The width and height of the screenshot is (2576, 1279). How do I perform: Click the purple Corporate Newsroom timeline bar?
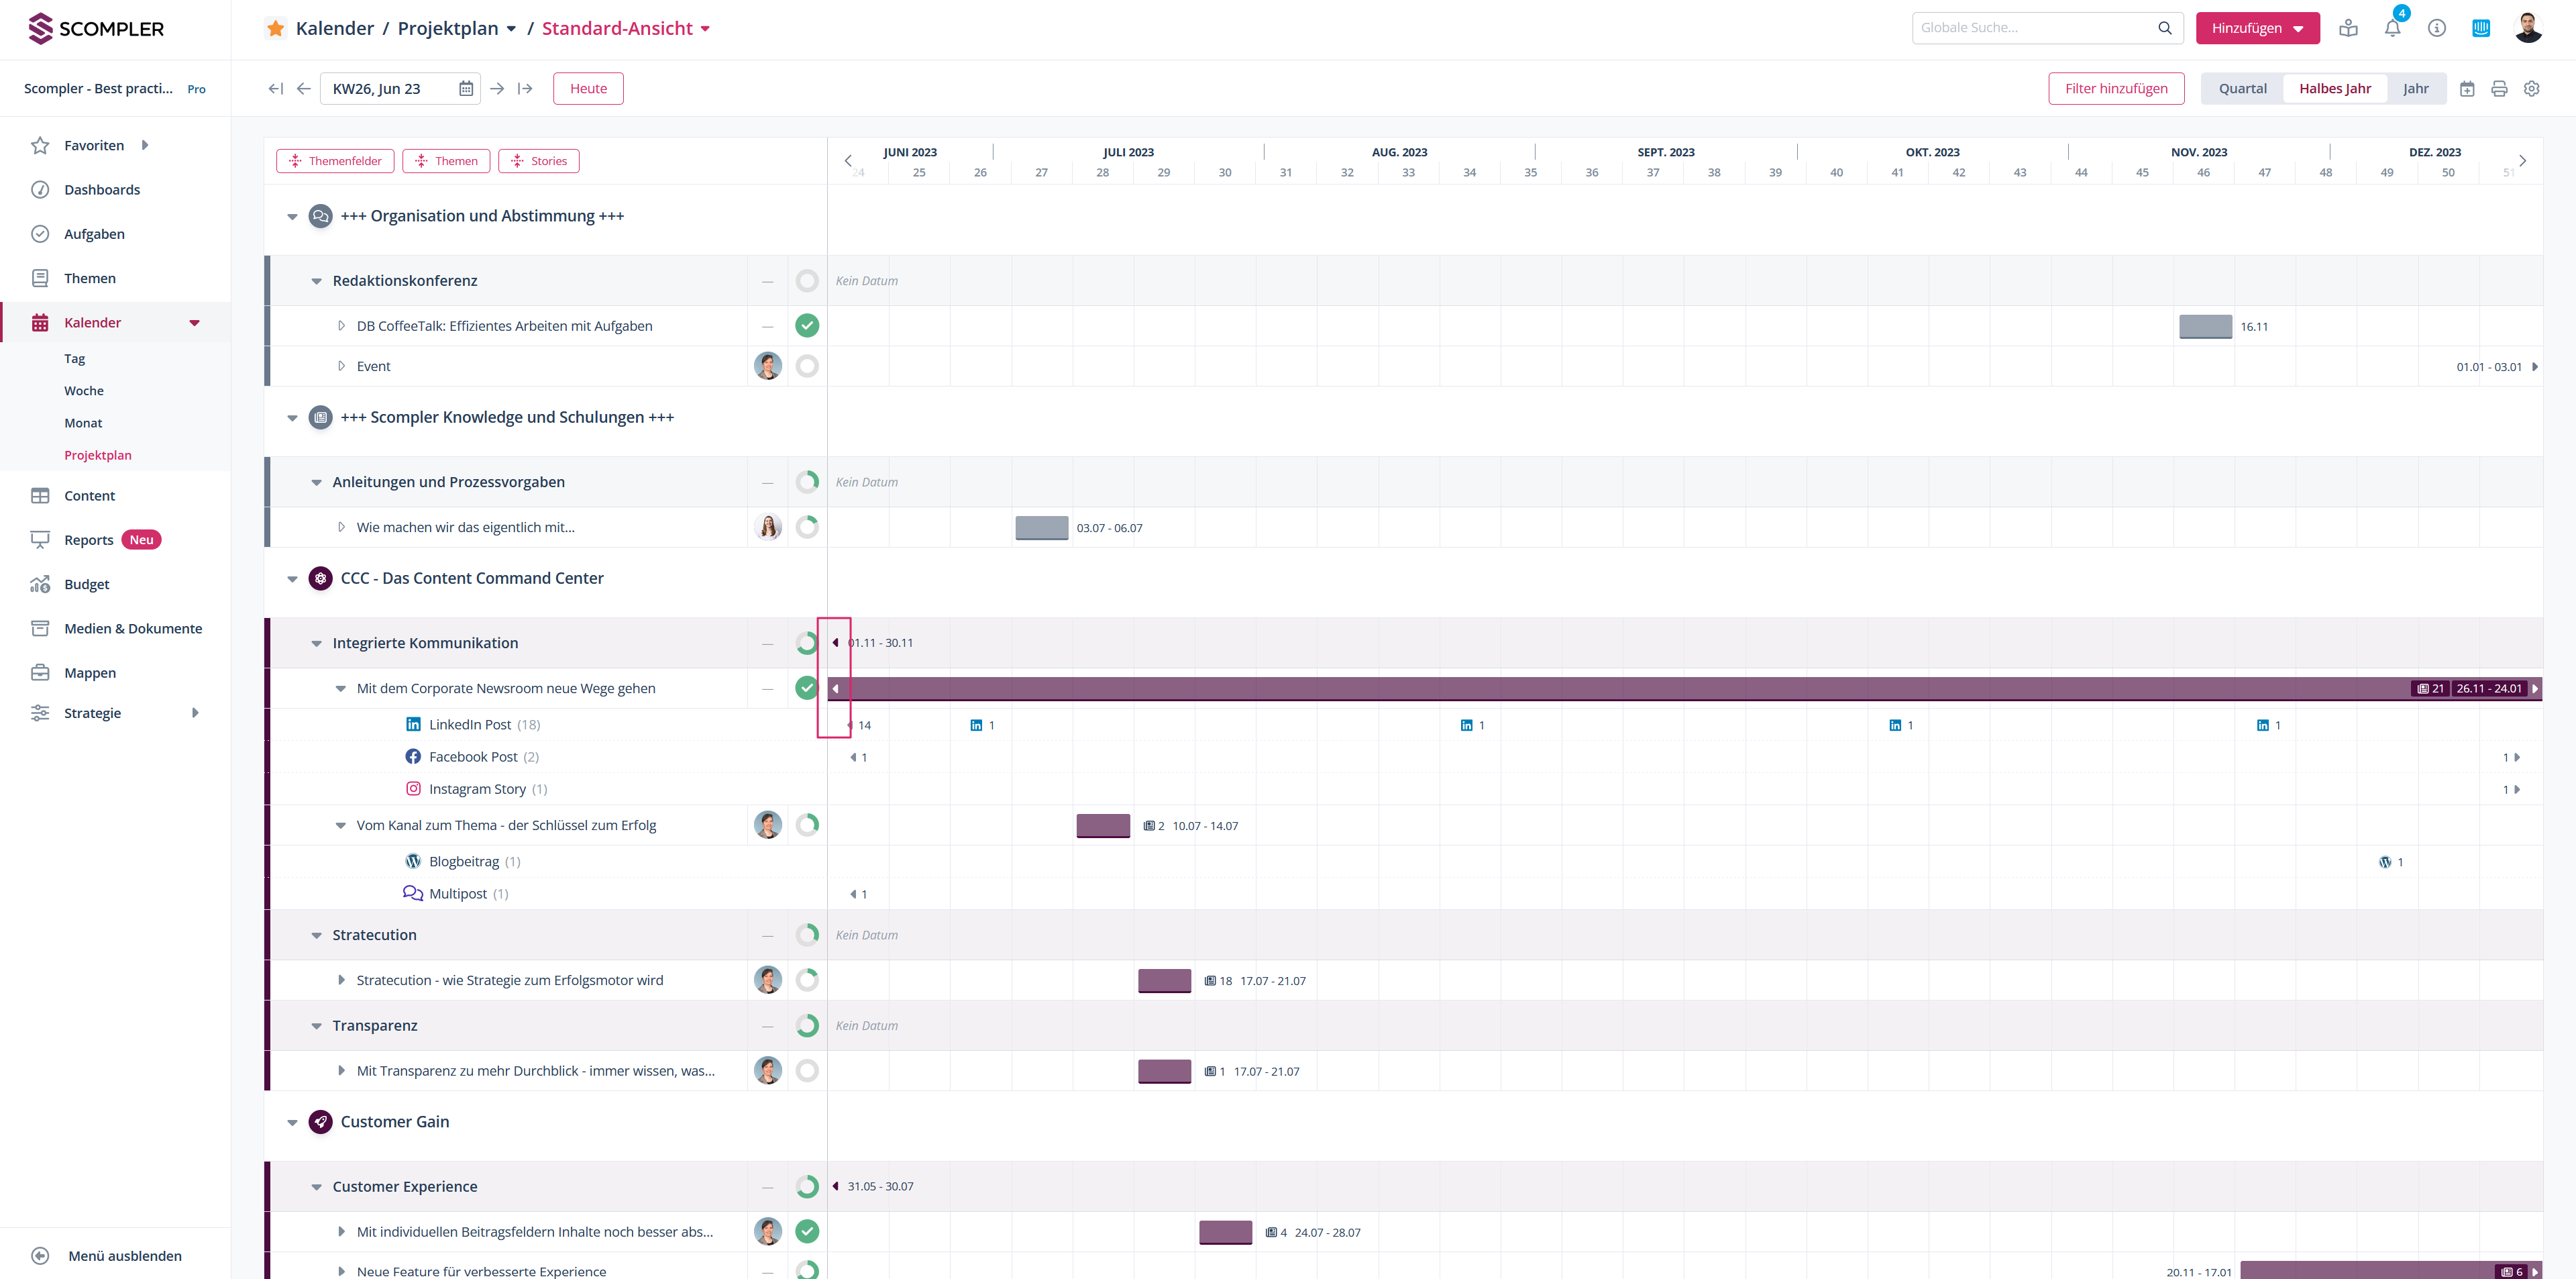(x=1600, y=688)
